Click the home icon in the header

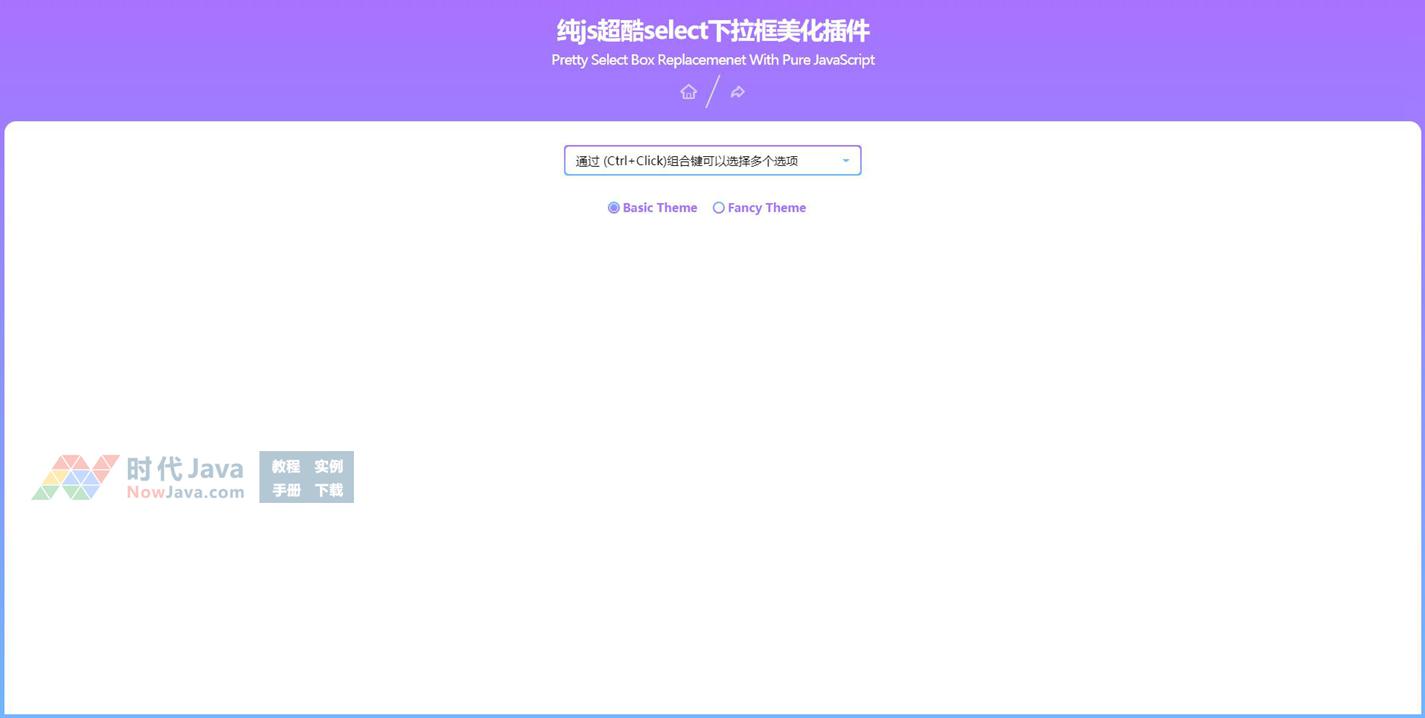tap(688, 92)
